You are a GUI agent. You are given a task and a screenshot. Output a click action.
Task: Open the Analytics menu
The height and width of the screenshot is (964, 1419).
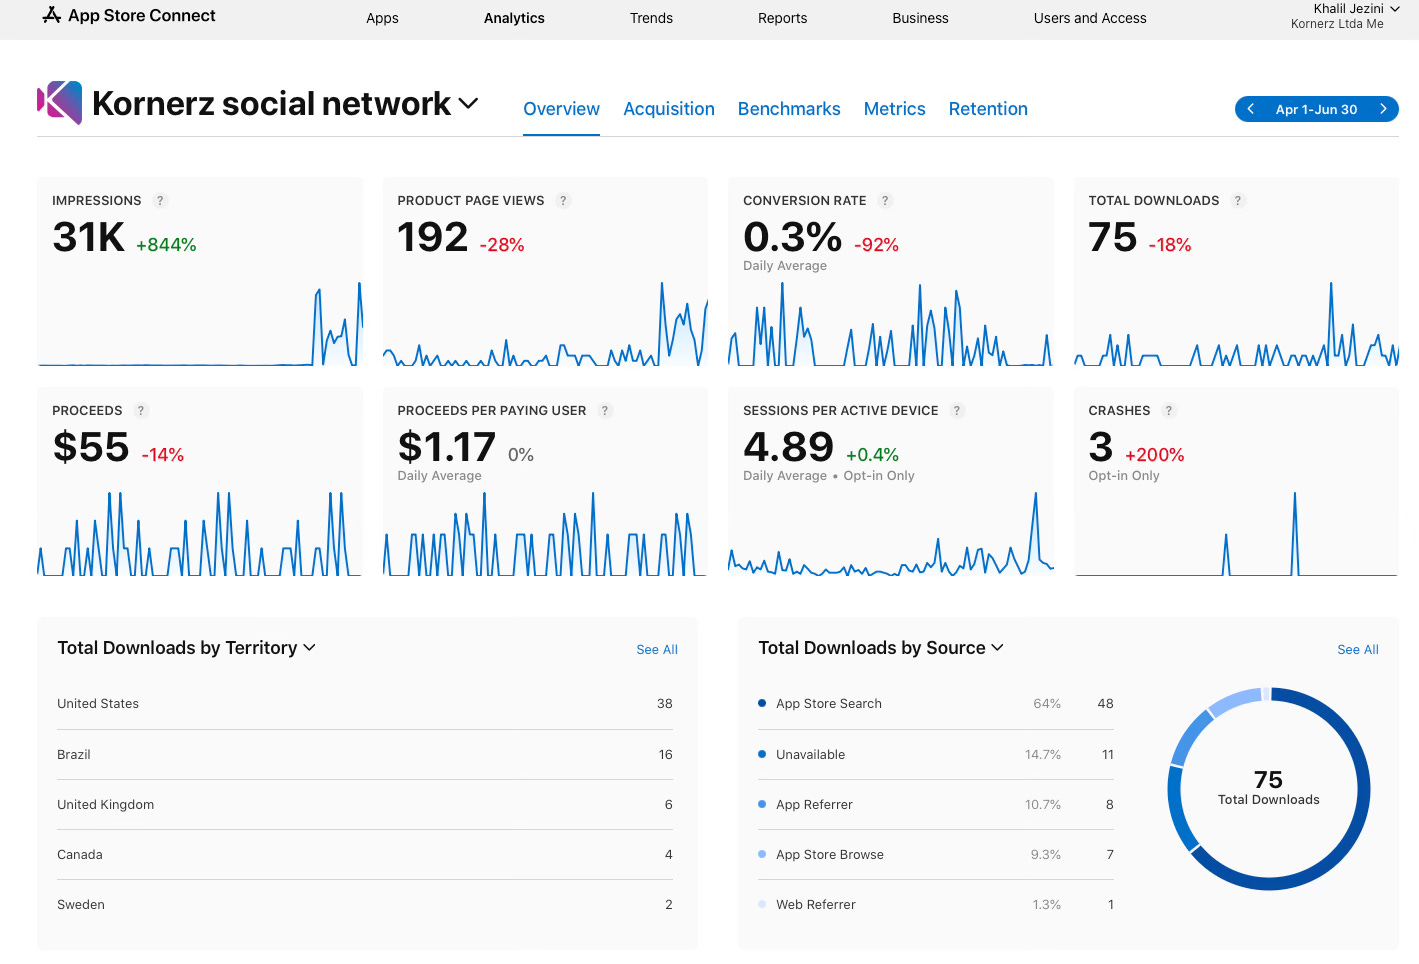(x=514, y=18)
